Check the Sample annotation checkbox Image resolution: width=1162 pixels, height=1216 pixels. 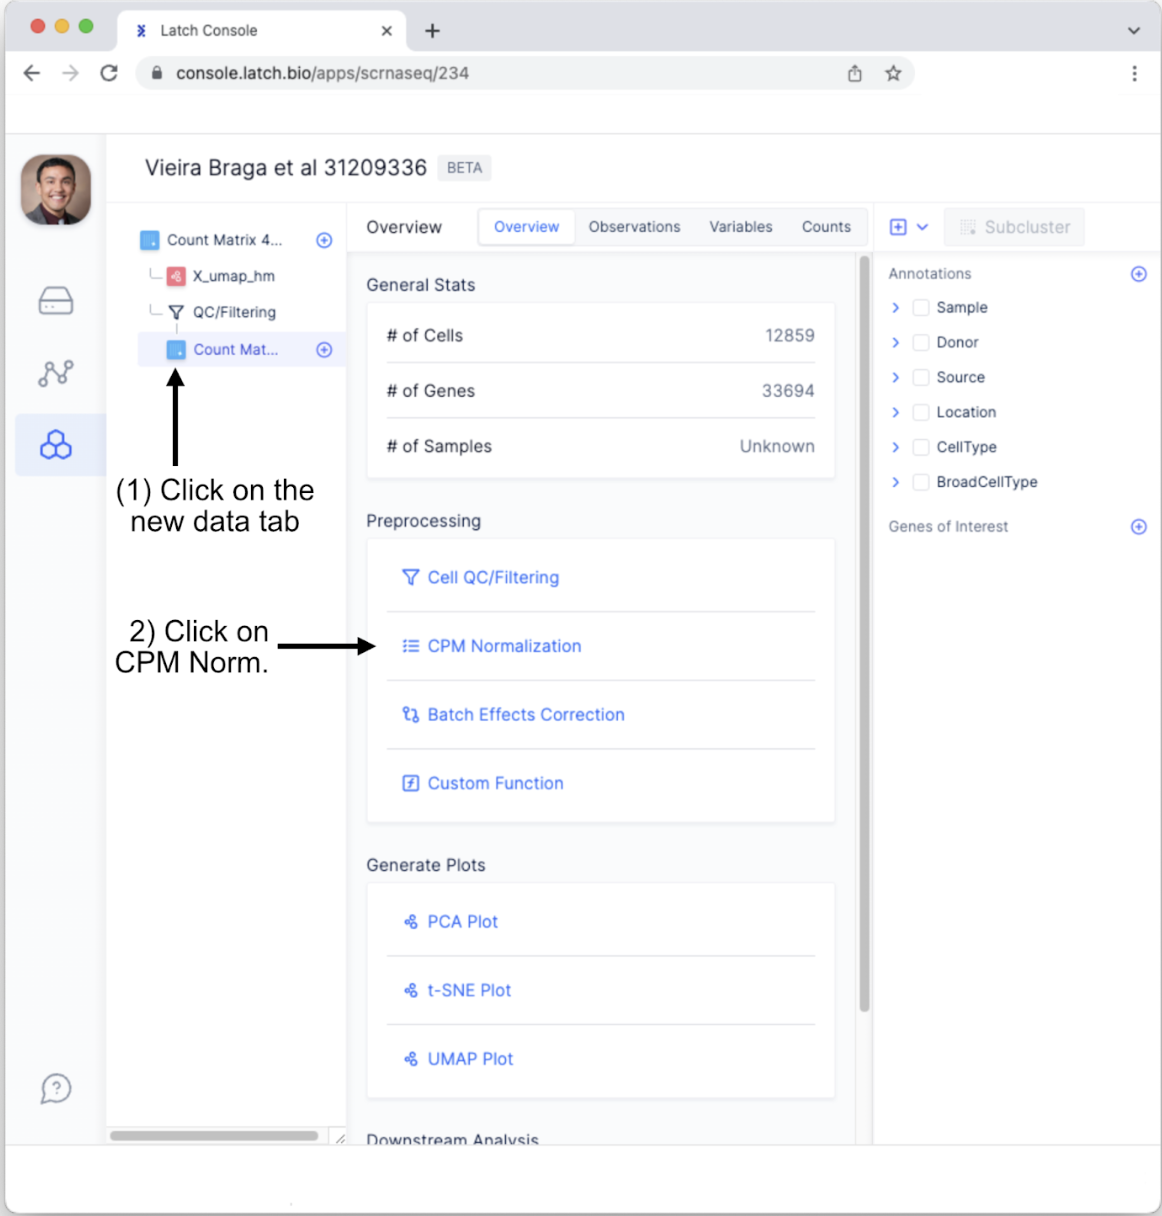tap(921, 308)
